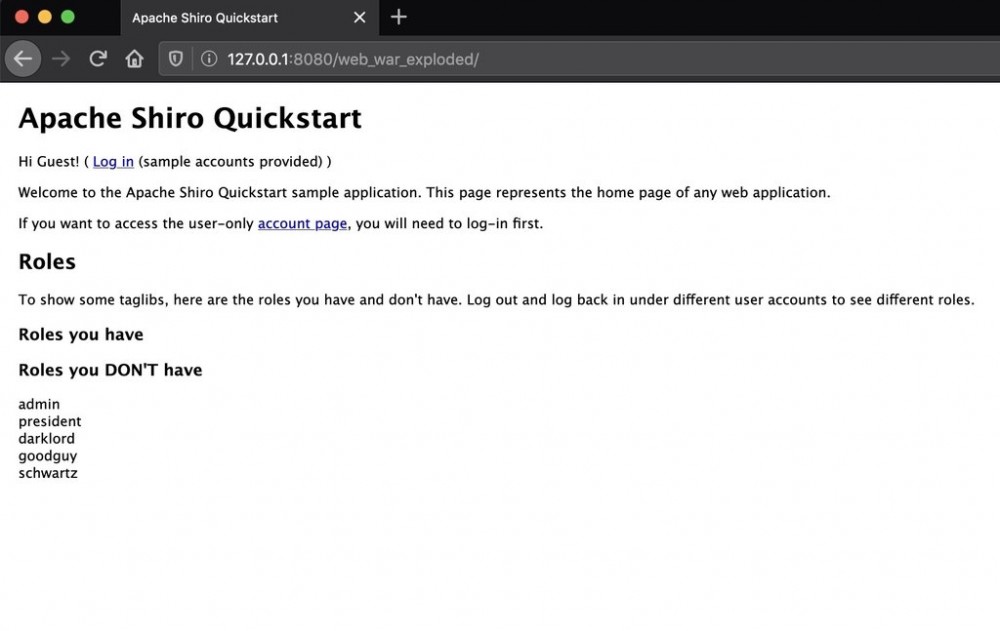Click the Roles you DON'T have heading
The height and width of the screenshot is (631, 1000).
click(110, 369)
